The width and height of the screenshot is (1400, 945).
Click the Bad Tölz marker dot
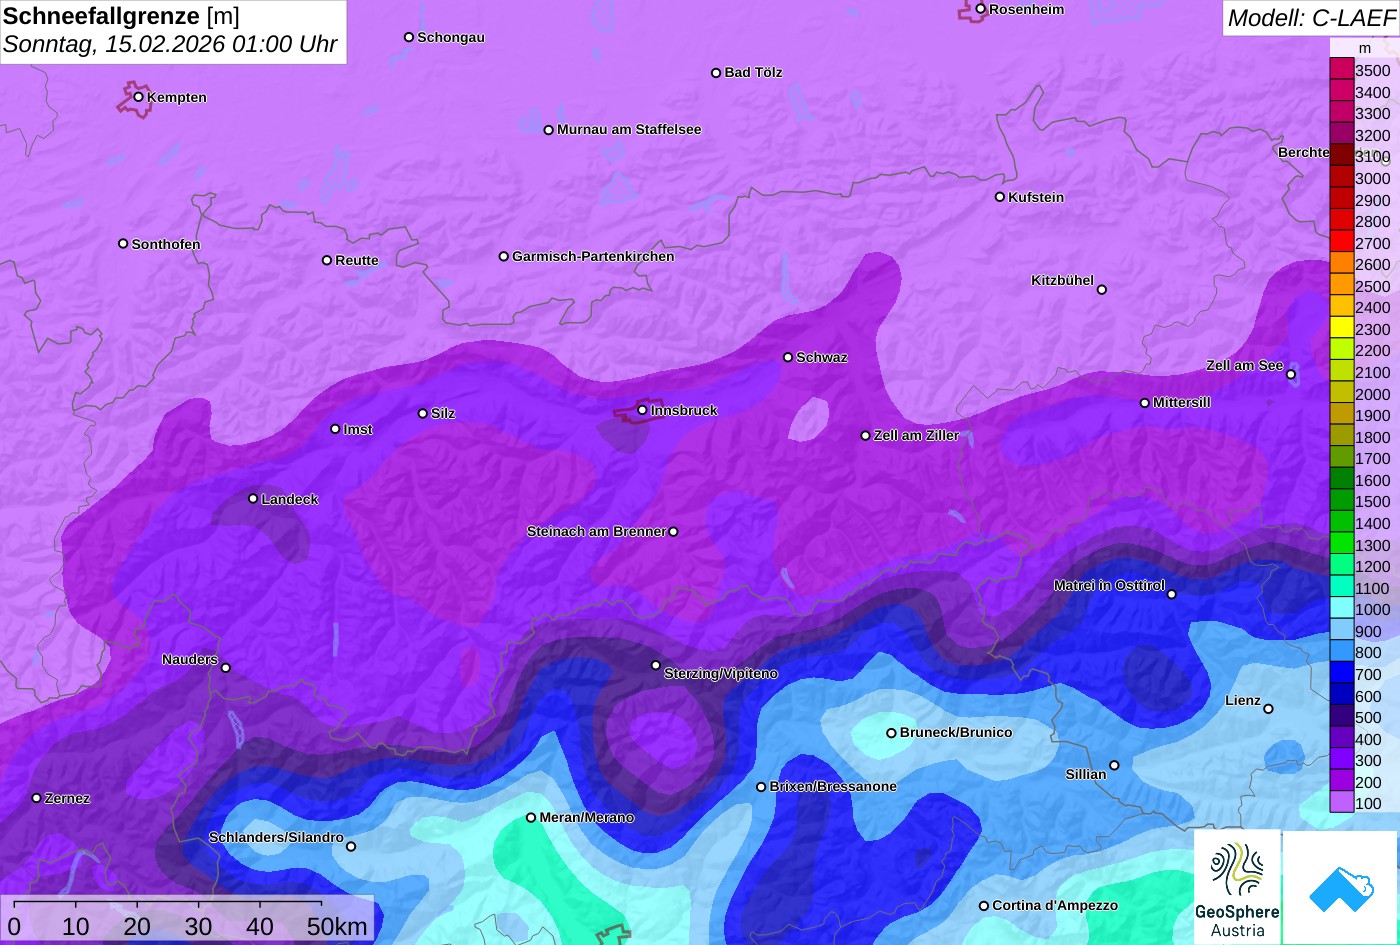[716, 73]
